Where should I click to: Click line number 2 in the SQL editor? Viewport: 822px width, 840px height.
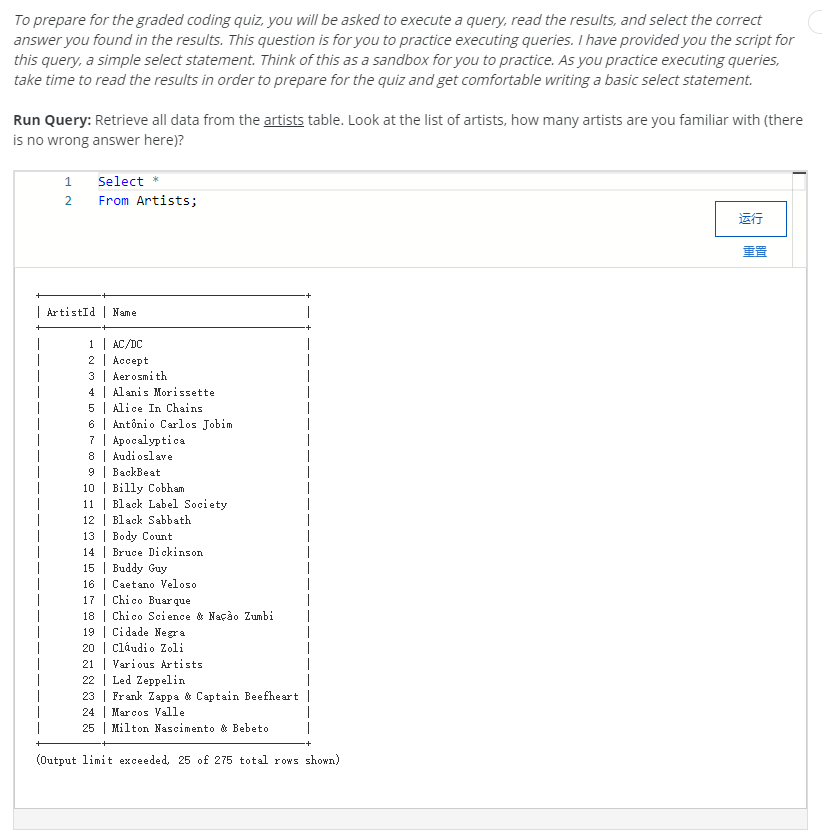(67, 200)
